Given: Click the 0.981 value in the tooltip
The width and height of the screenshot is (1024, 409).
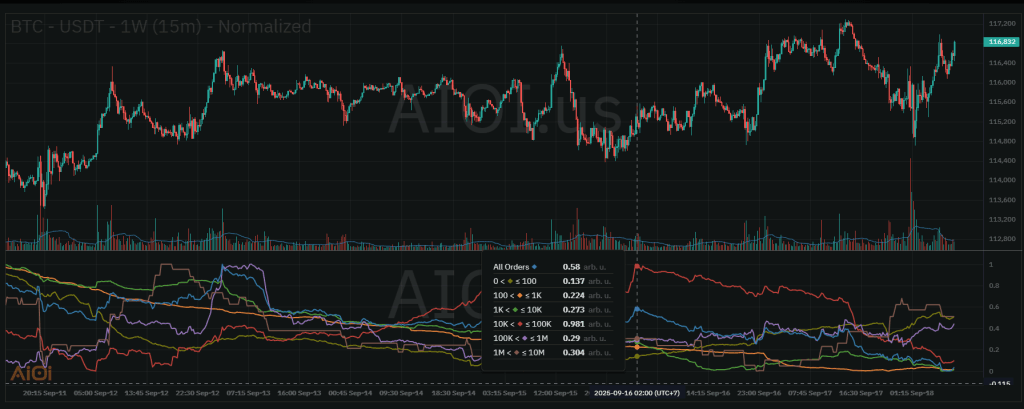Looking at the screenshot, I should point(574,325).
